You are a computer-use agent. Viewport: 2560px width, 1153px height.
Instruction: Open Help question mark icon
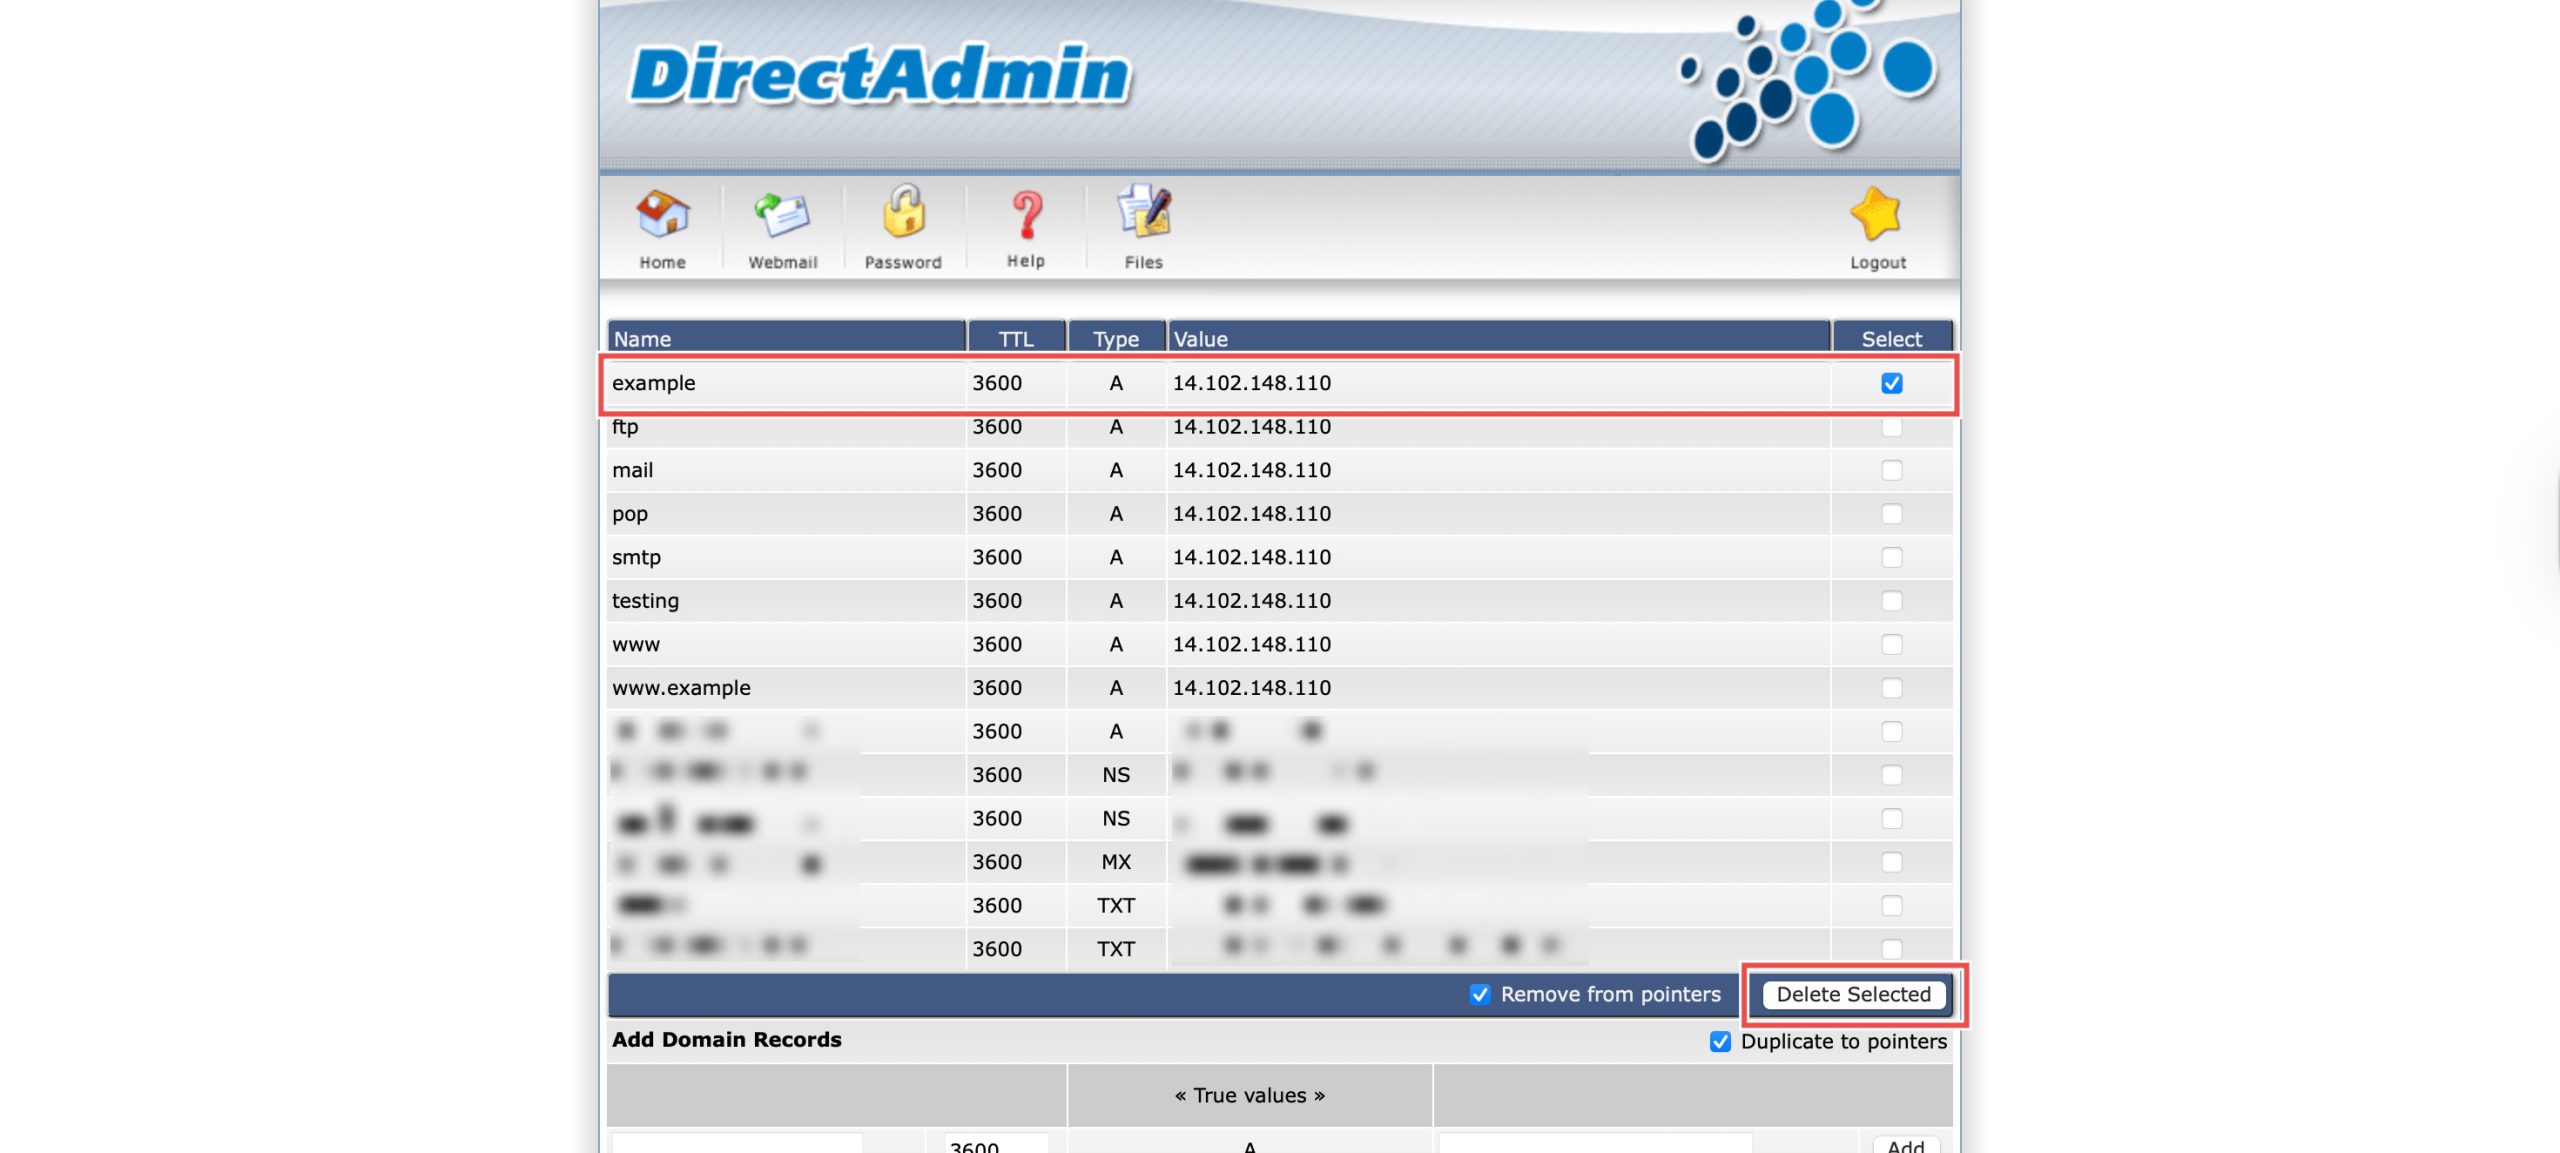point(1026,214)
